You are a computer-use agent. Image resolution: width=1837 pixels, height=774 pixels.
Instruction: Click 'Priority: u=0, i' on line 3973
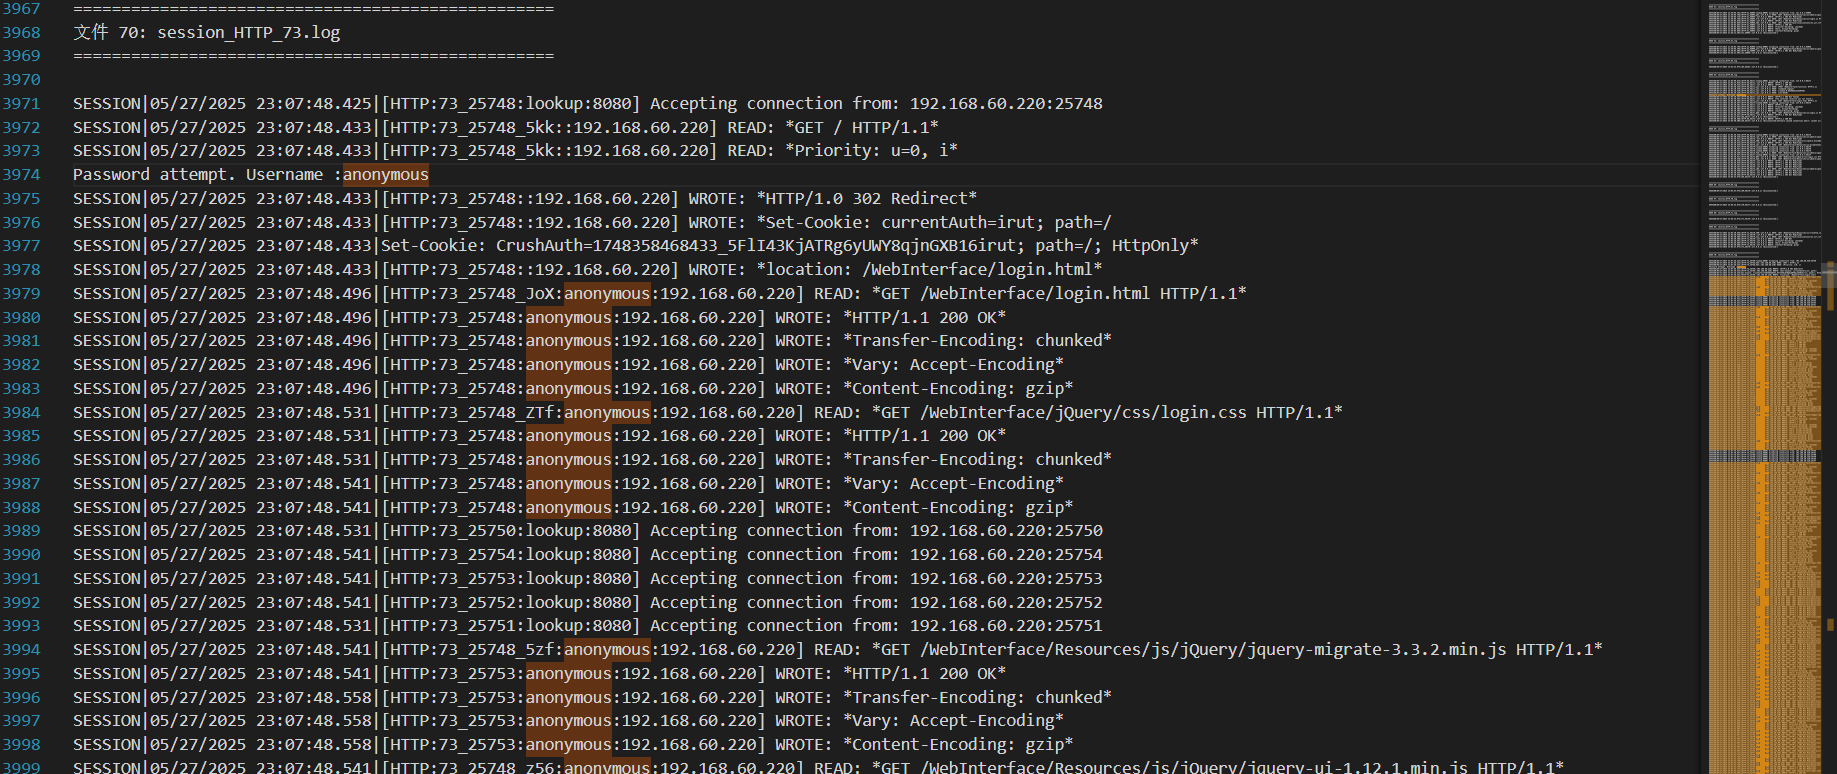(872, 151)
